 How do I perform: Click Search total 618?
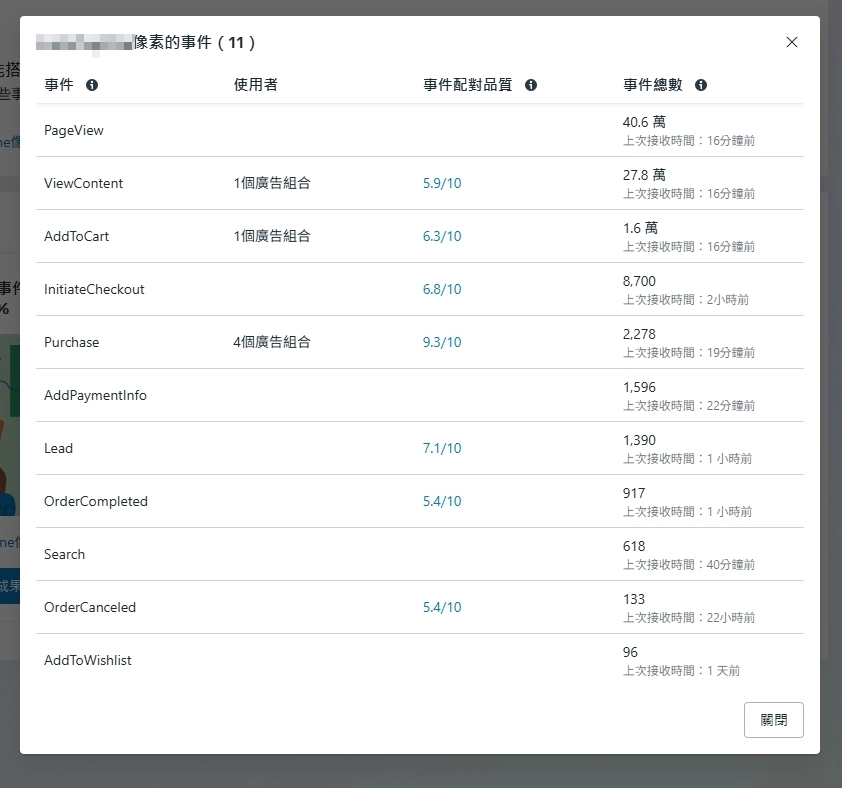pyautogui.click(x=634, y=546)
